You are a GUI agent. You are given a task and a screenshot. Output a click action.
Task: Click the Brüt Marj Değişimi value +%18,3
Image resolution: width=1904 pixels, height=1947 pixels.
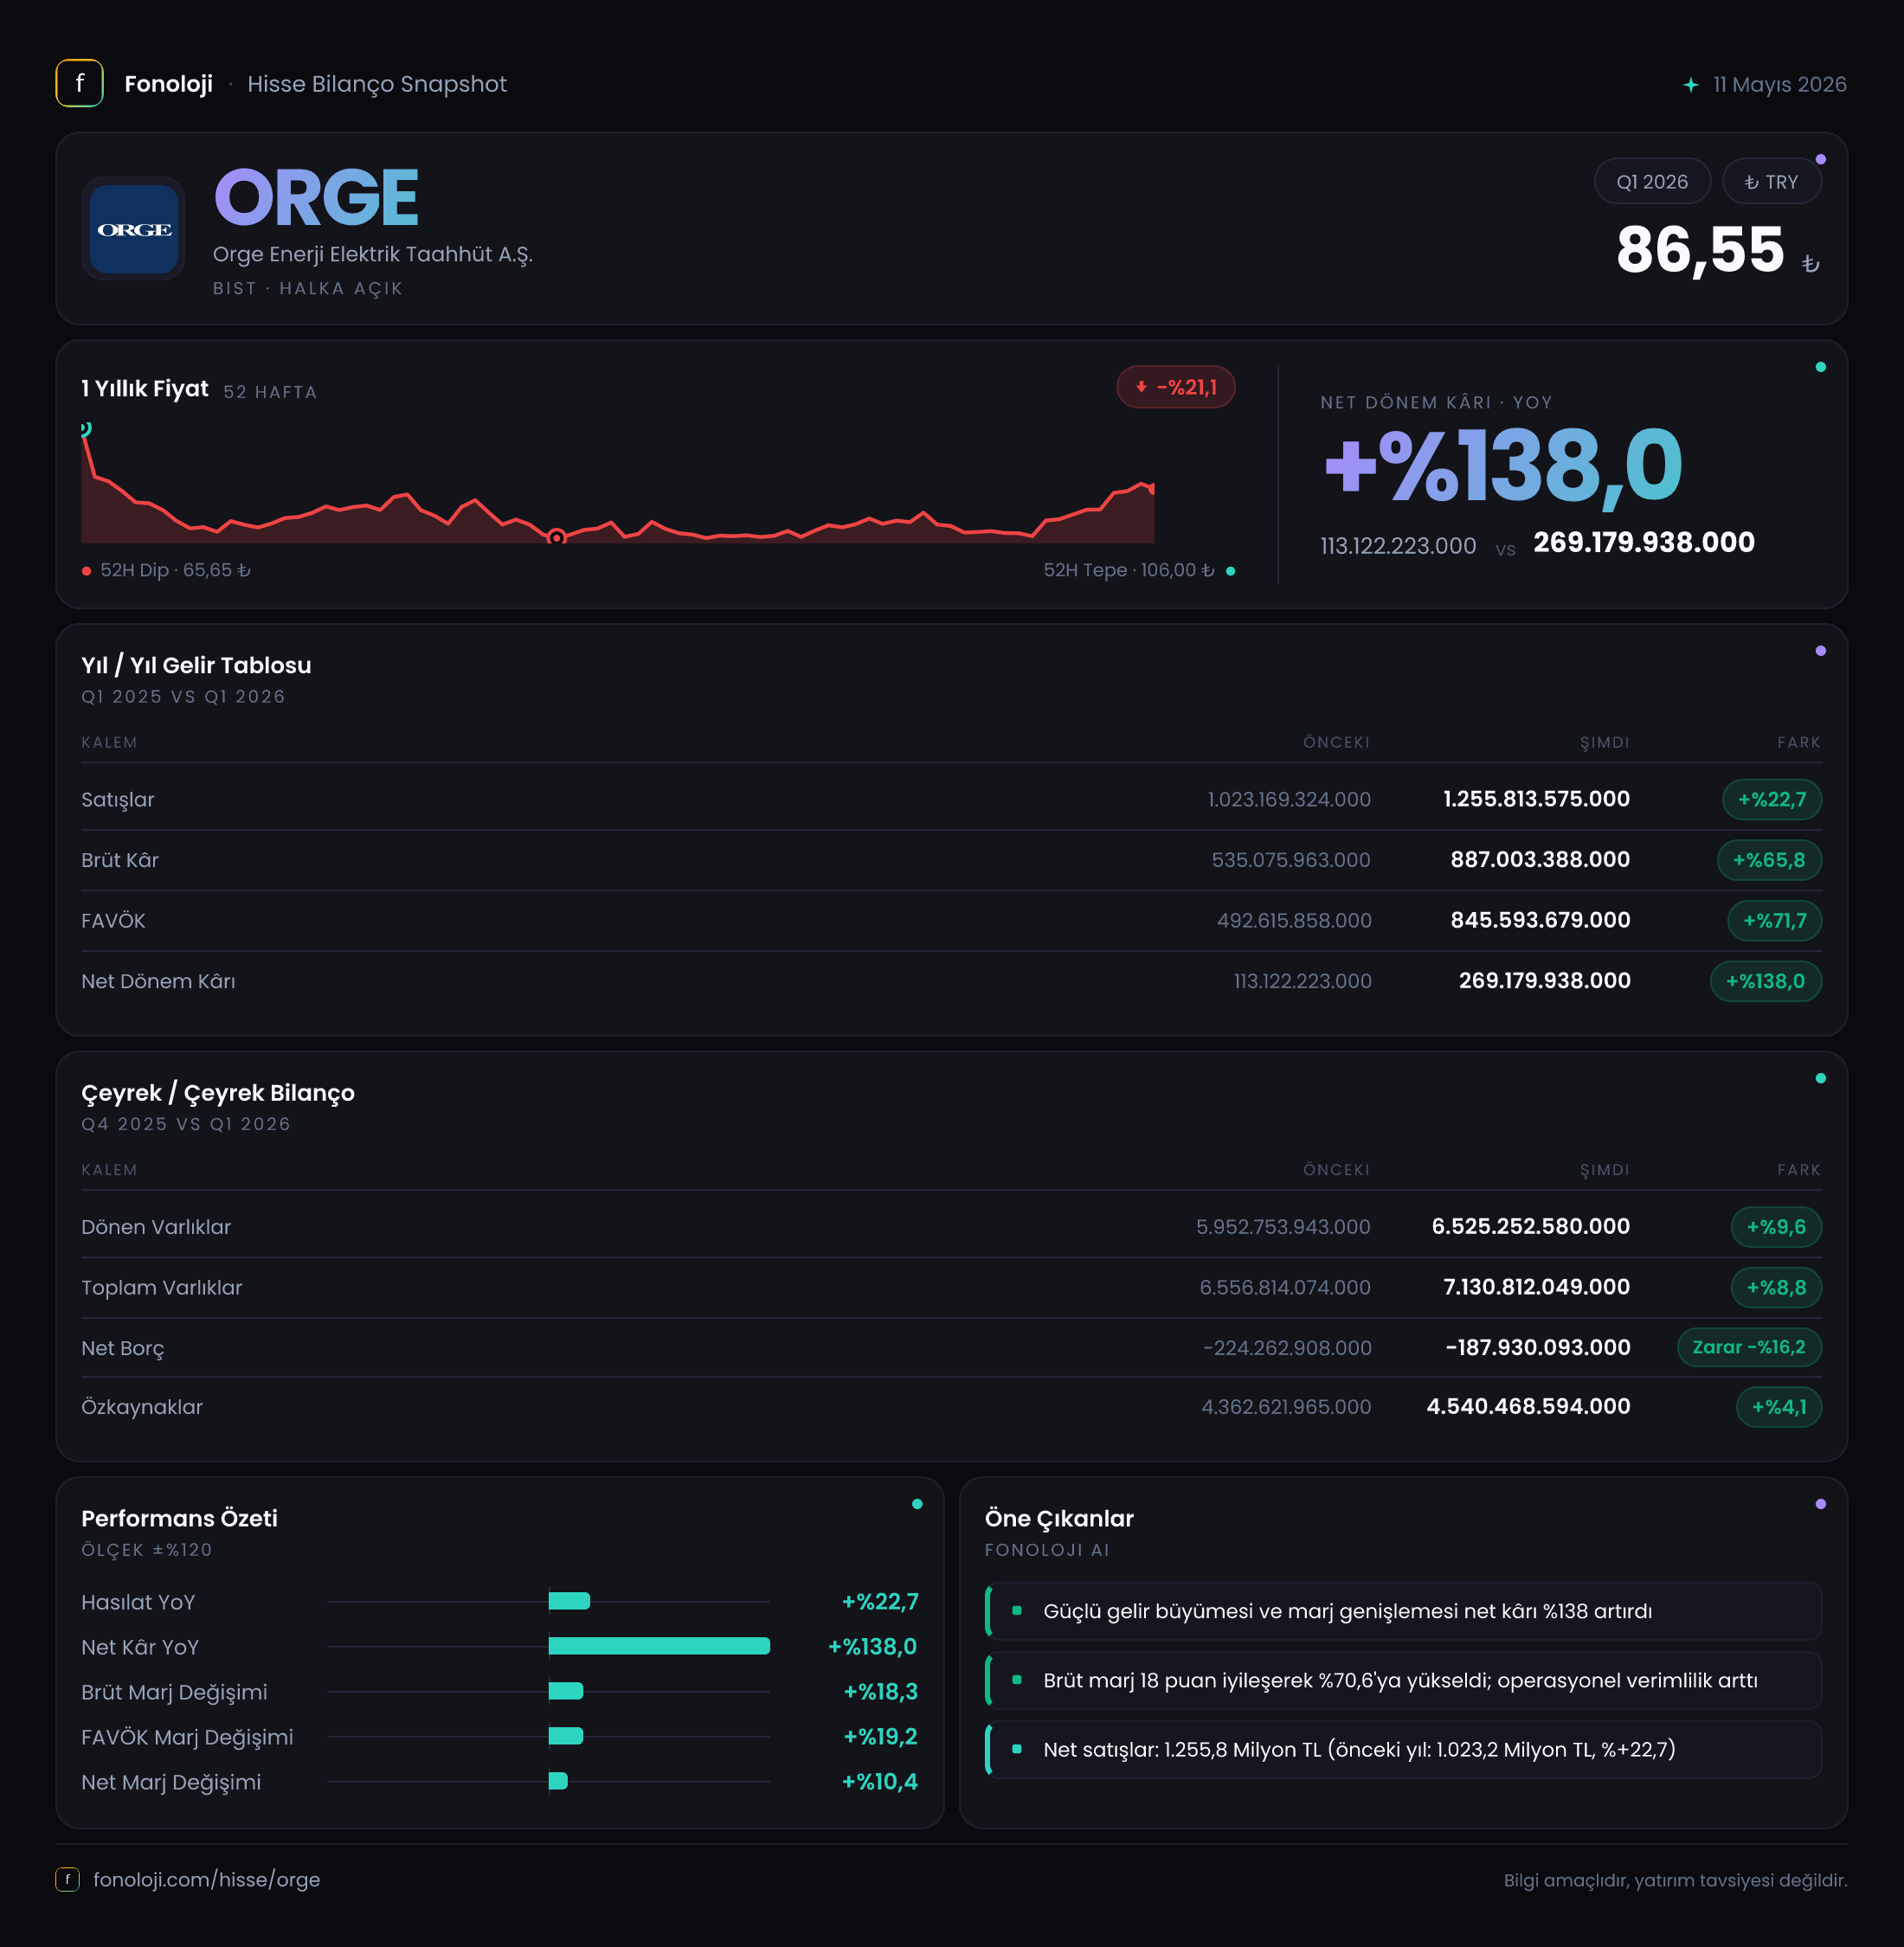coord(880,1691)
